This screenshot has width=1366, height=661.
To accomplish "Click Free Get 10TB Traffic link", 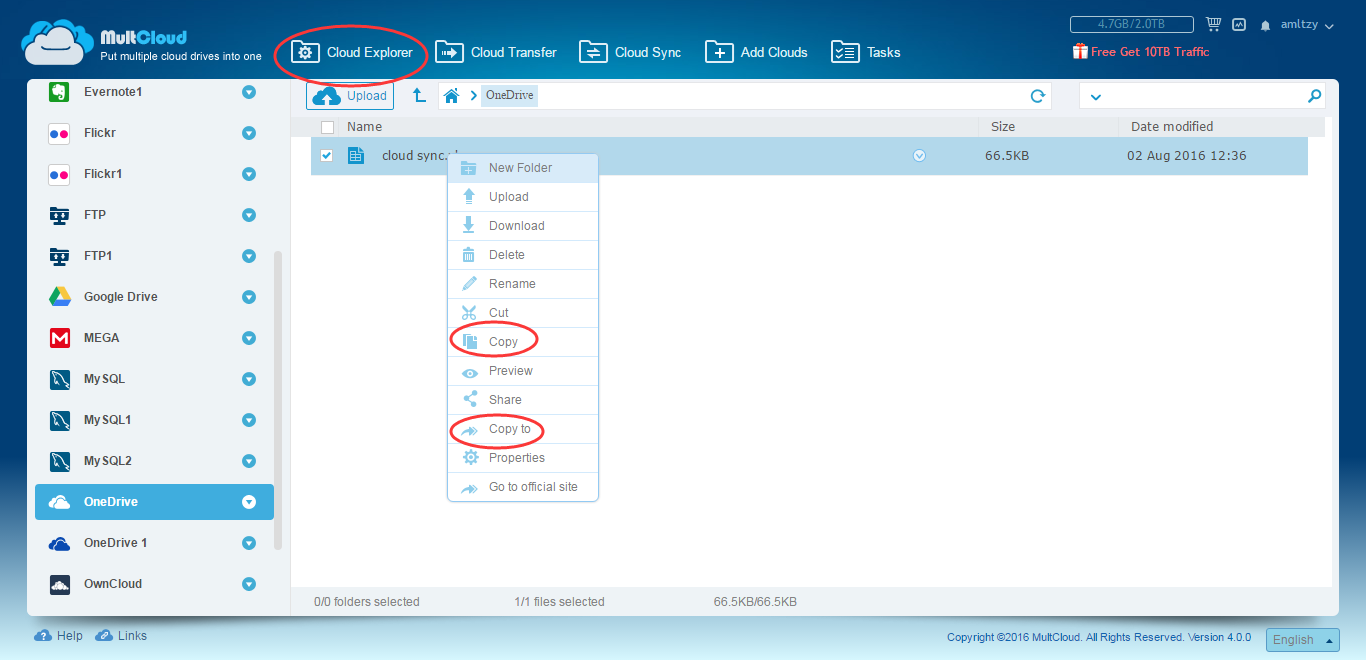I will (1141, 51).
